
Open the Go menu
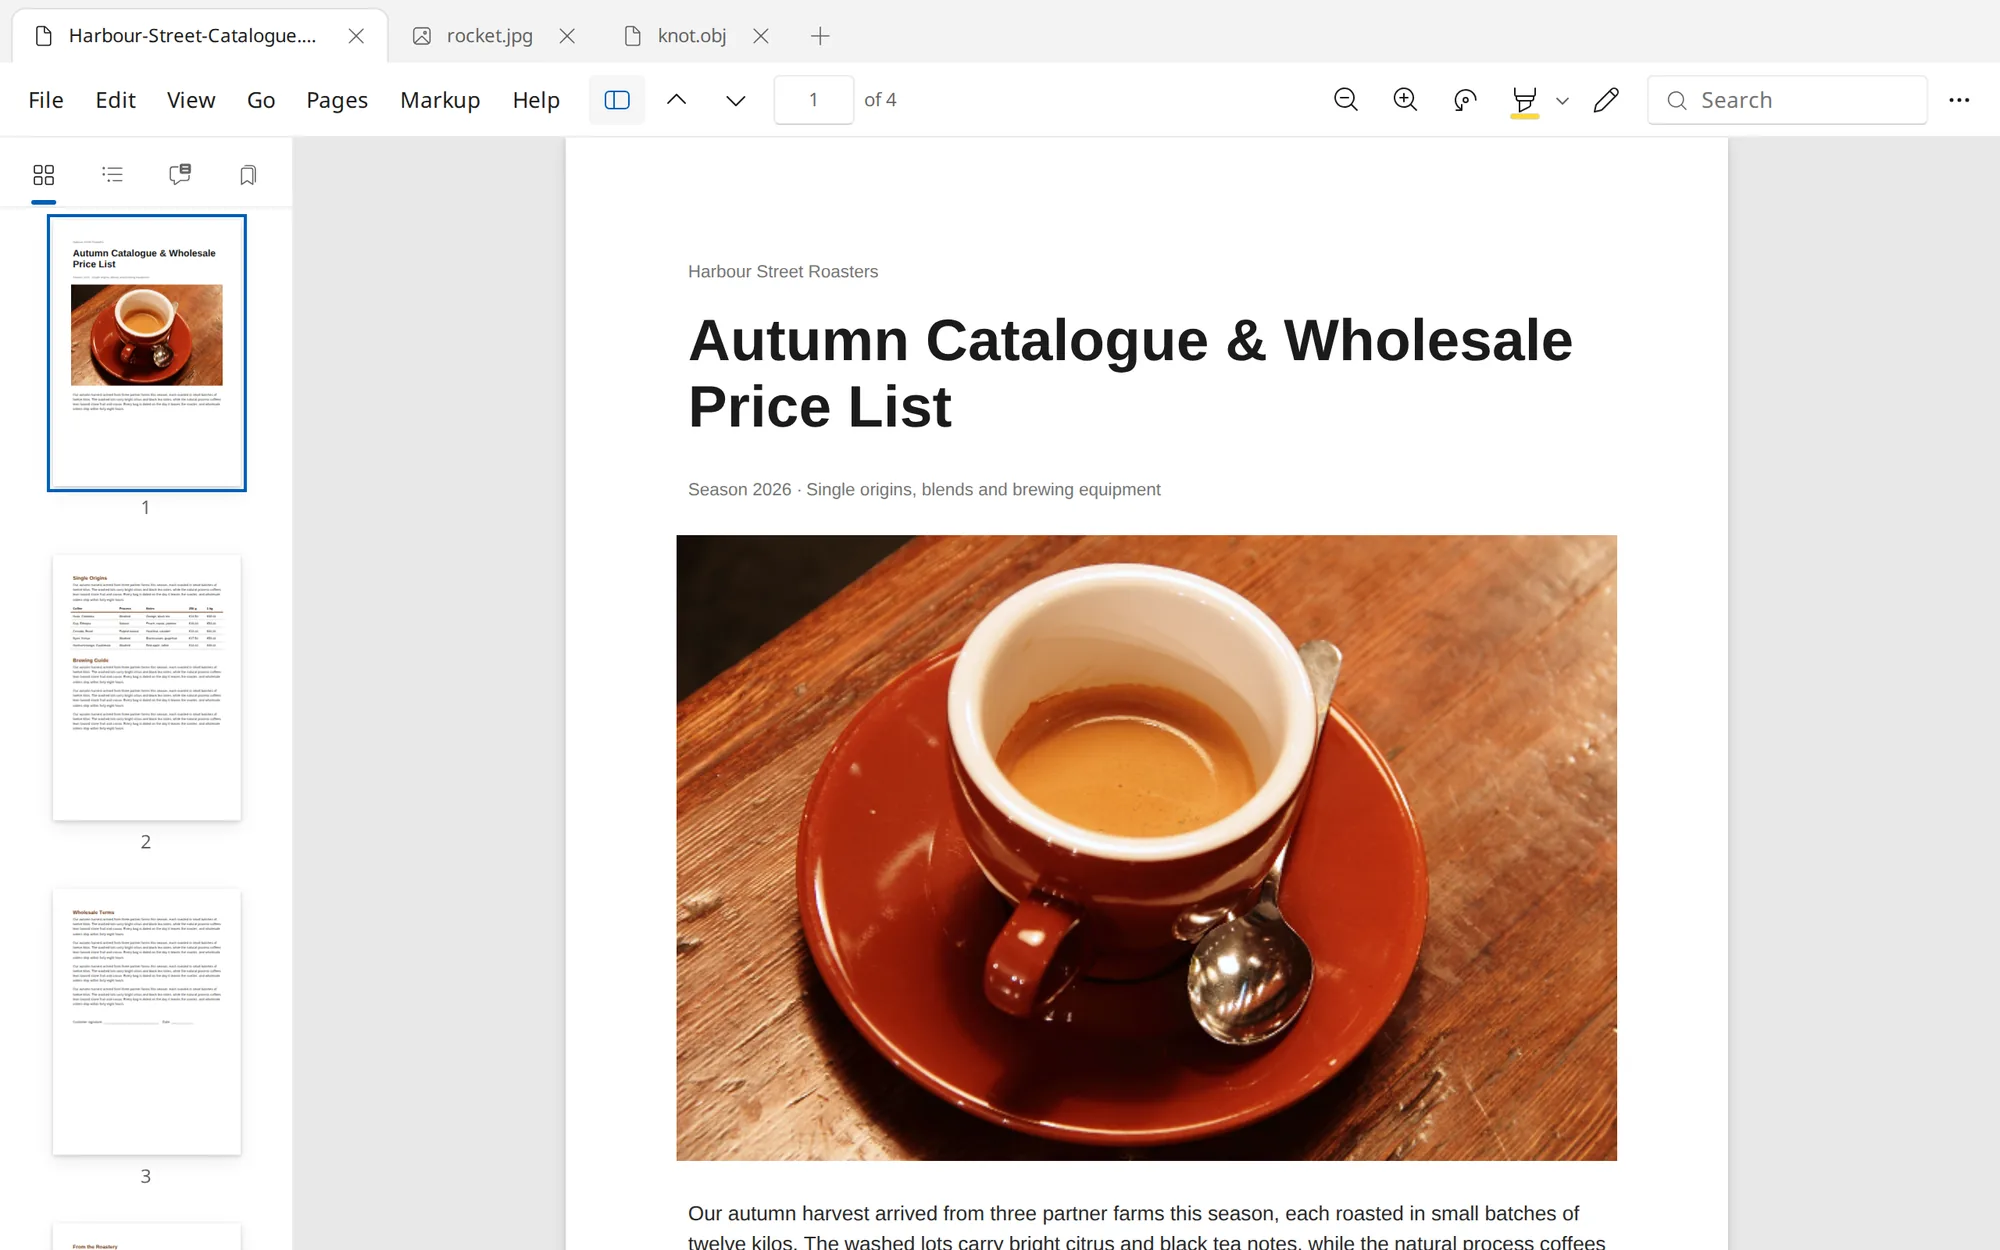coord(261,100)
